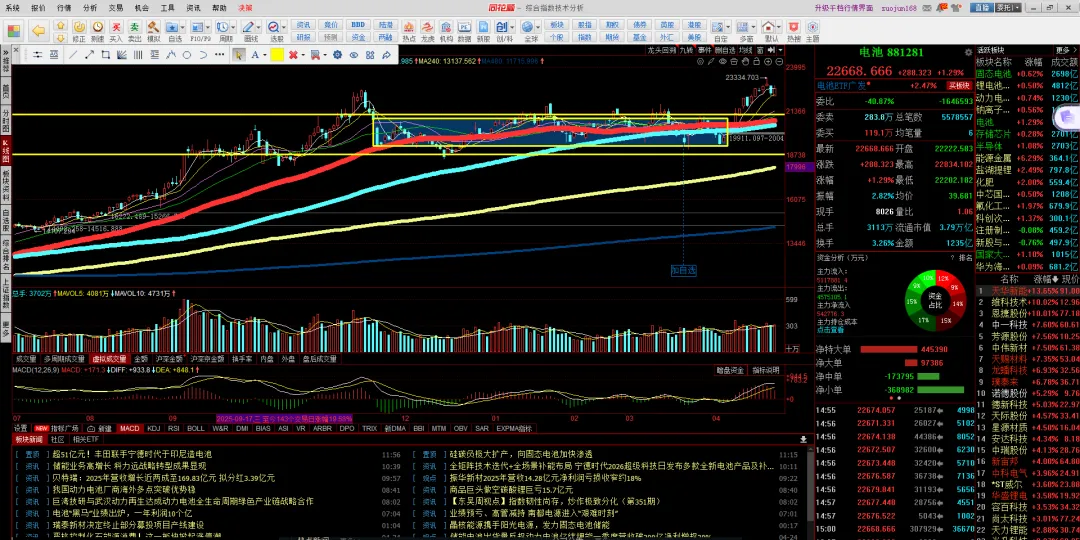Click the 买入 buy icon
1080x540 pixels.
[116, 26]
